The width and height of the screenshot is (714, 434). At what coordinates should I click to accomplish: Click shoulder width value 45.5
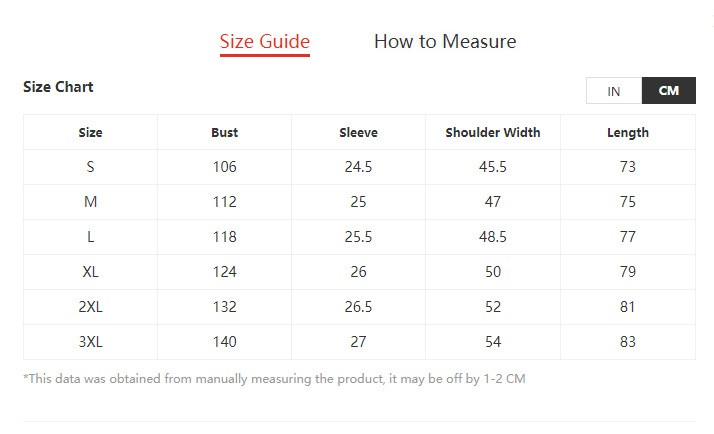(493, 167)
